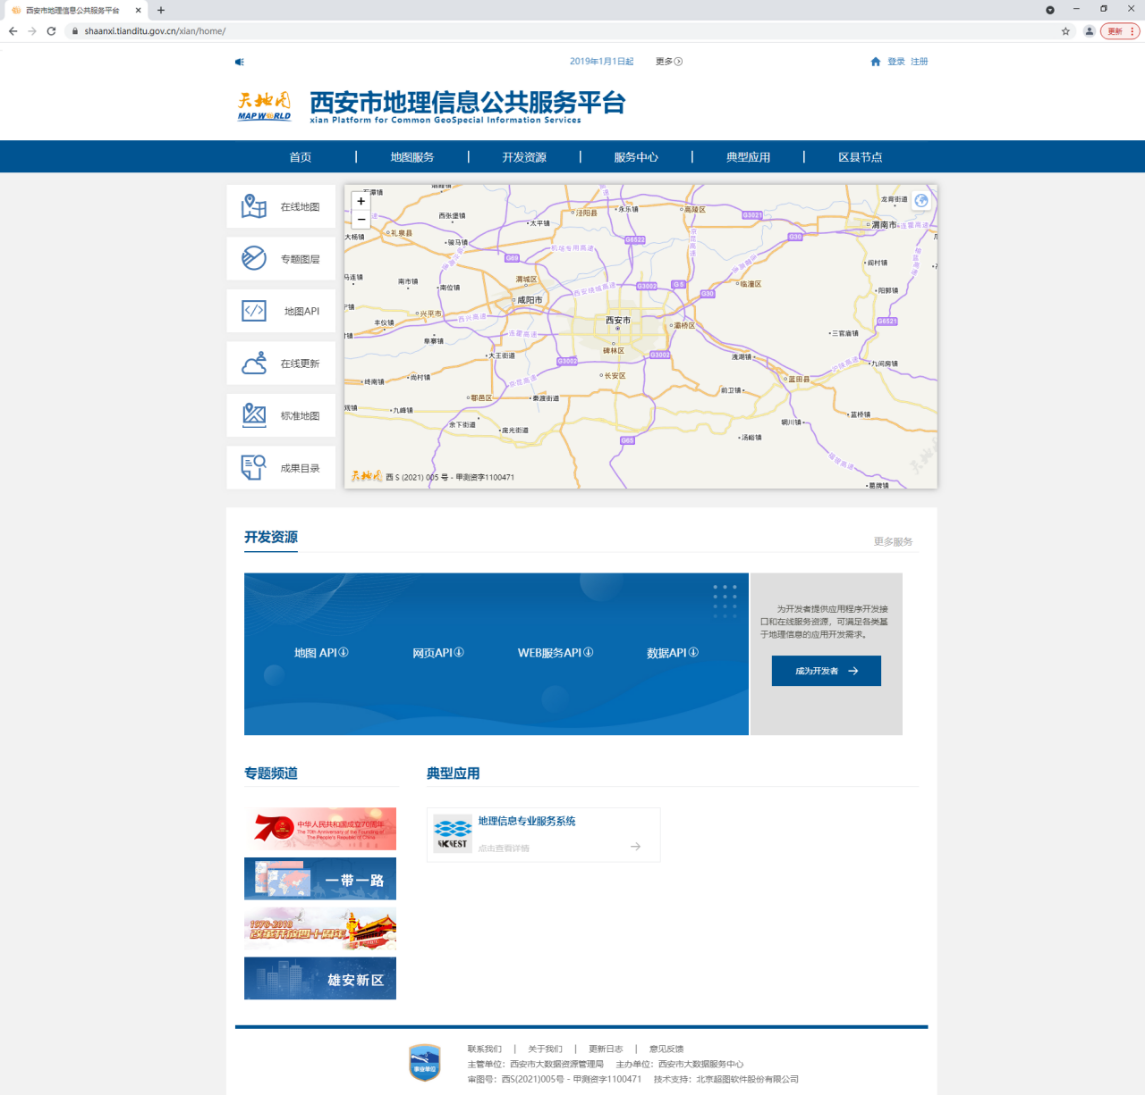Expand the WEB服务API option
Image resolution: width=1145 pixels, height=1095 pixels.
tap(555, 653)
